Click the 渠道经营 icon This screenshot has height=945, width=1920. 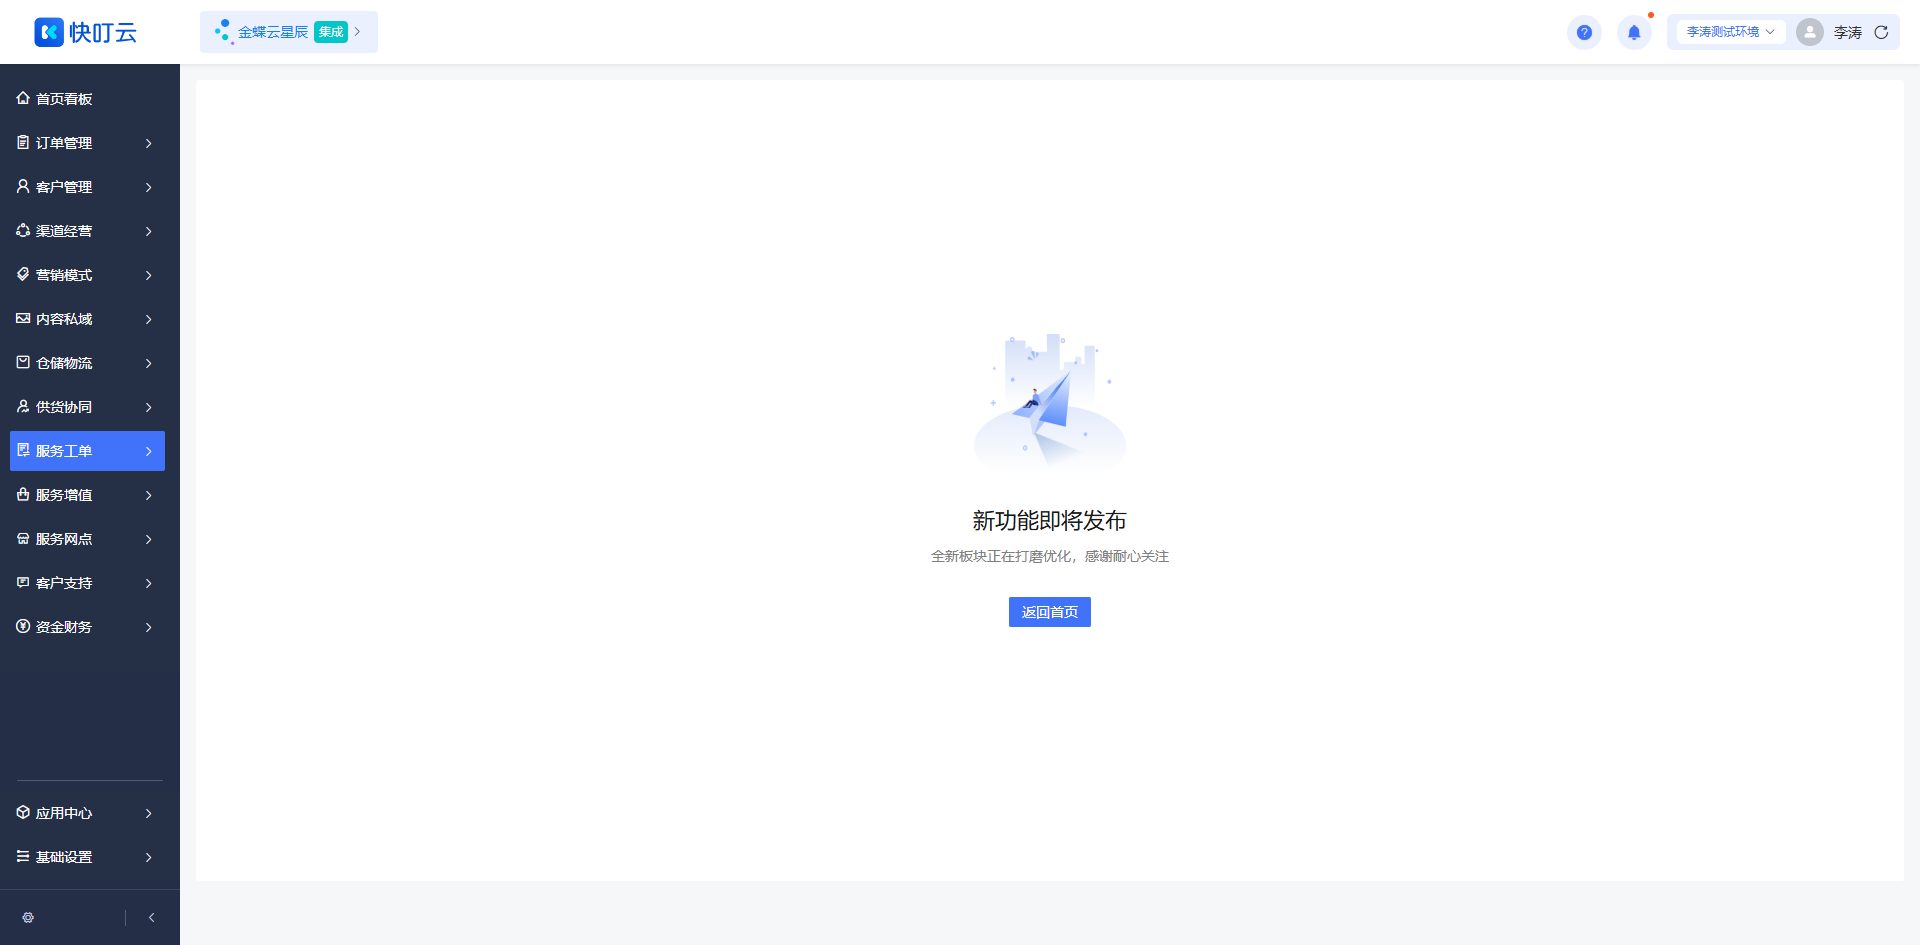pyautogui.click(x=23, y=230)
